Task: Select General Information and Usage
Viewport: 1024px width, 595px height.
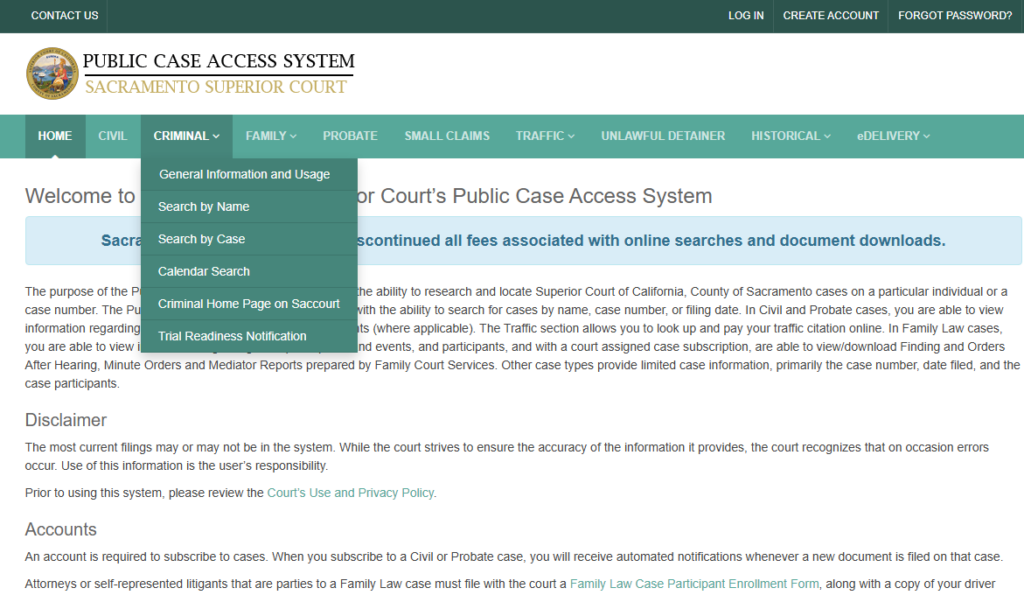Action: coord(244,174)
